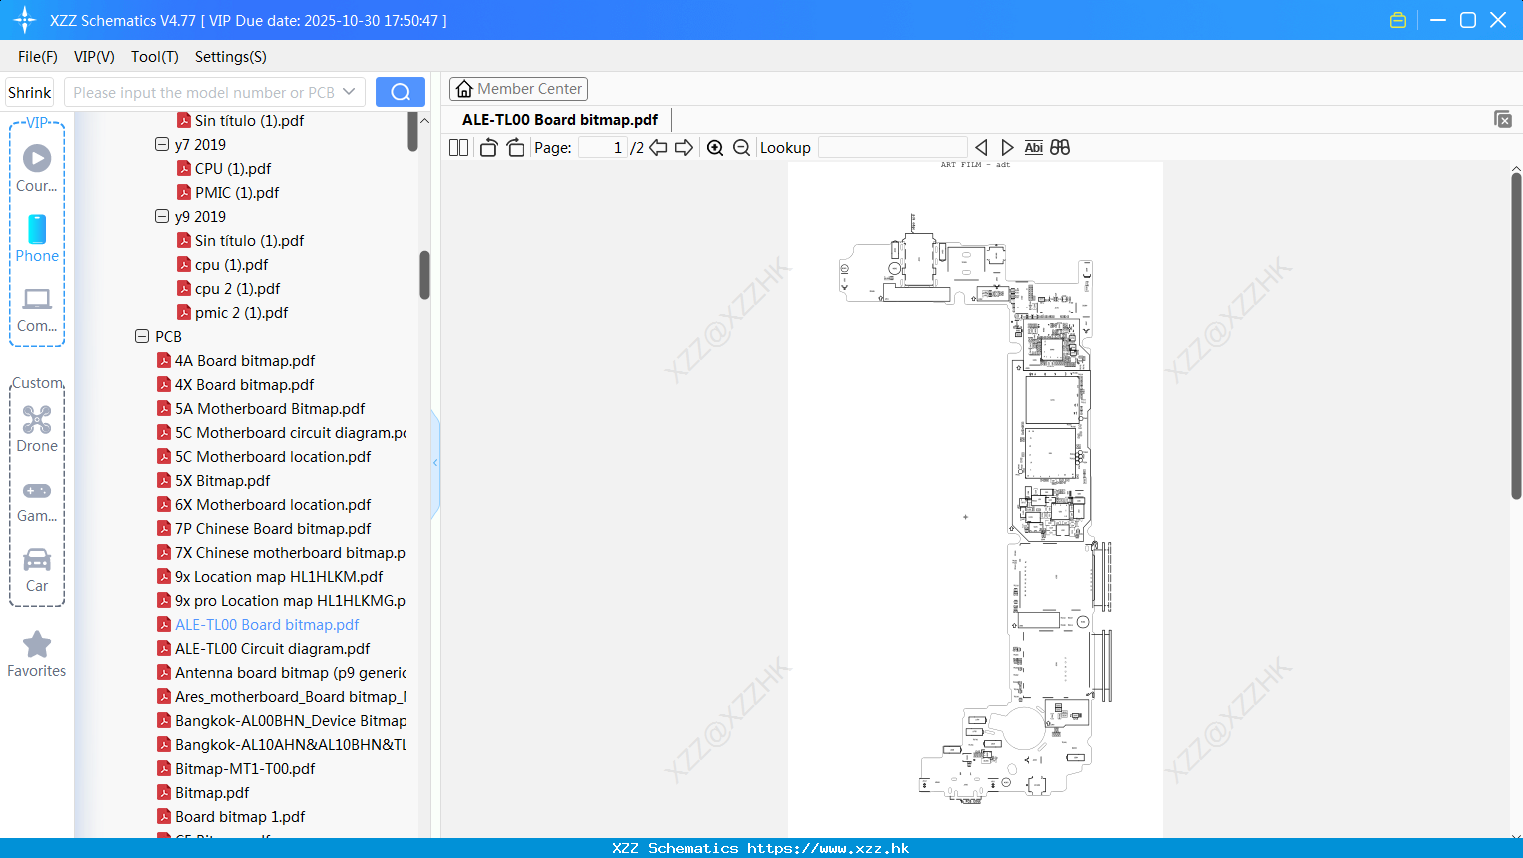
Task: Collapse the y9 2019 folder
Action: tap(162, 216)
